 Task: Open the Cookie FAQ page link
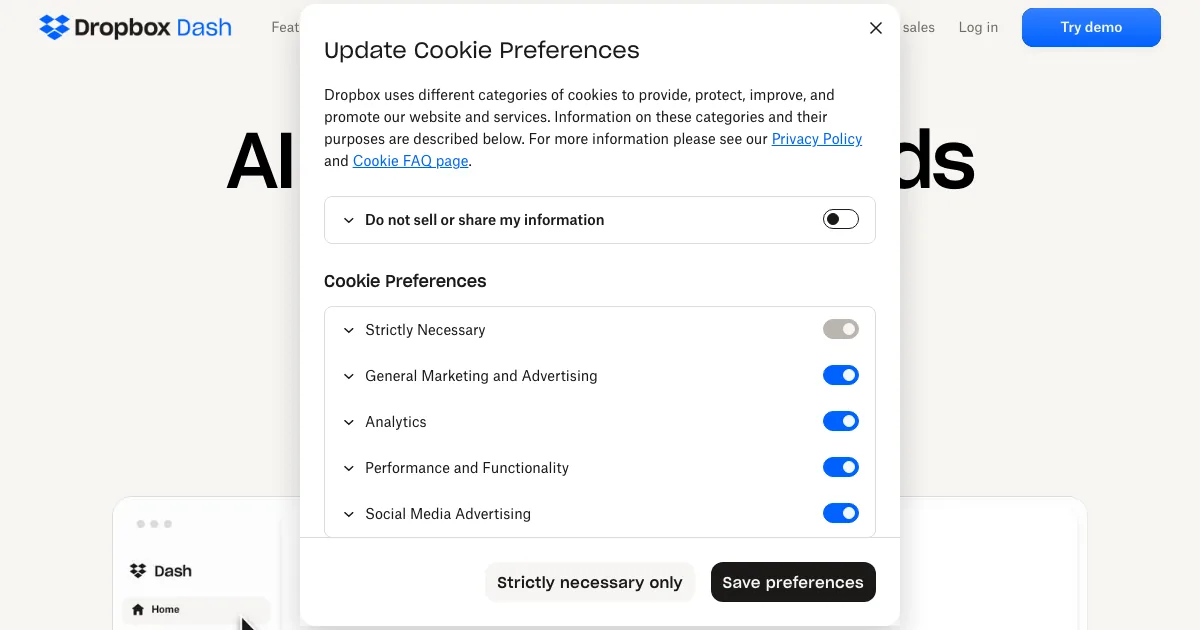410,161
